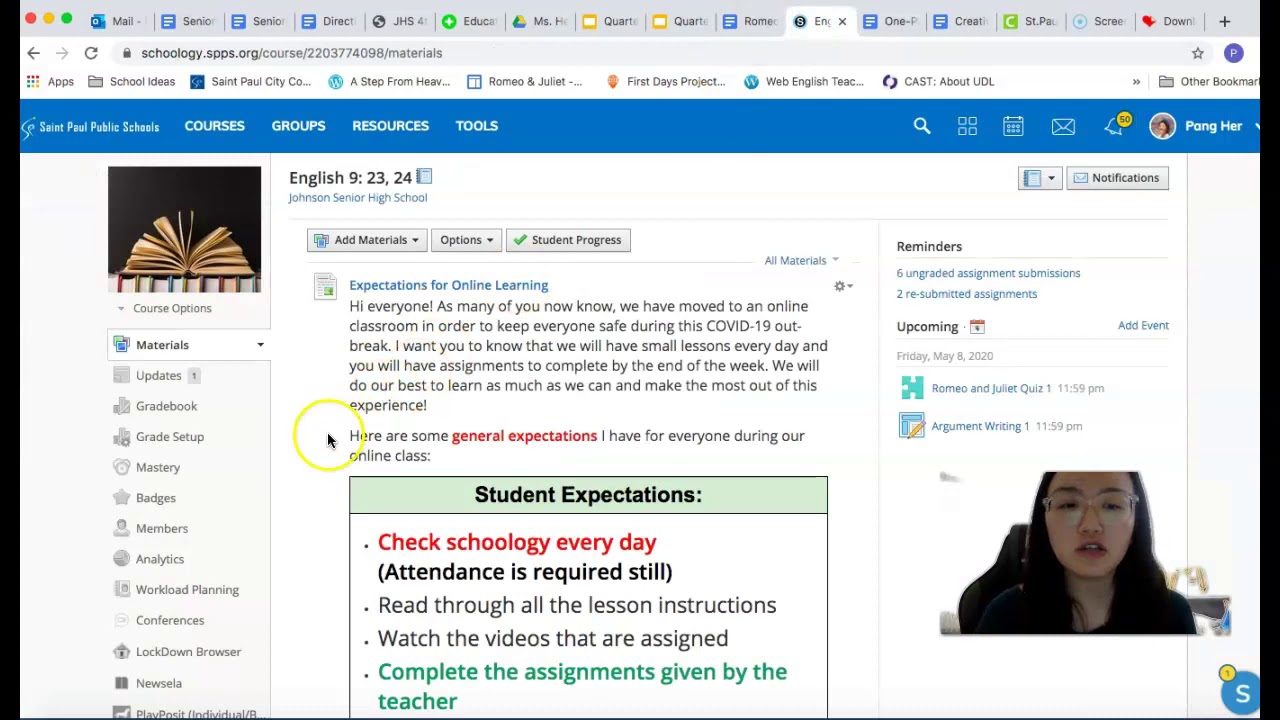
Task: Open Members in sidebar
Action: click(x=161, y=528)
